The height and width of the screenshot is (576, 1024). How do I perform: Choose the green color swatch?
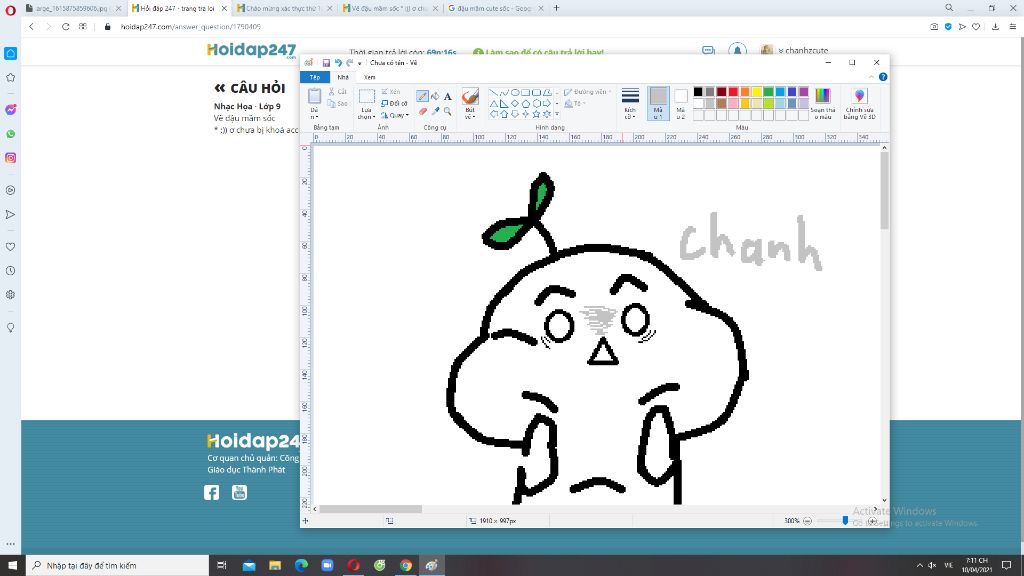click(769, 92)
